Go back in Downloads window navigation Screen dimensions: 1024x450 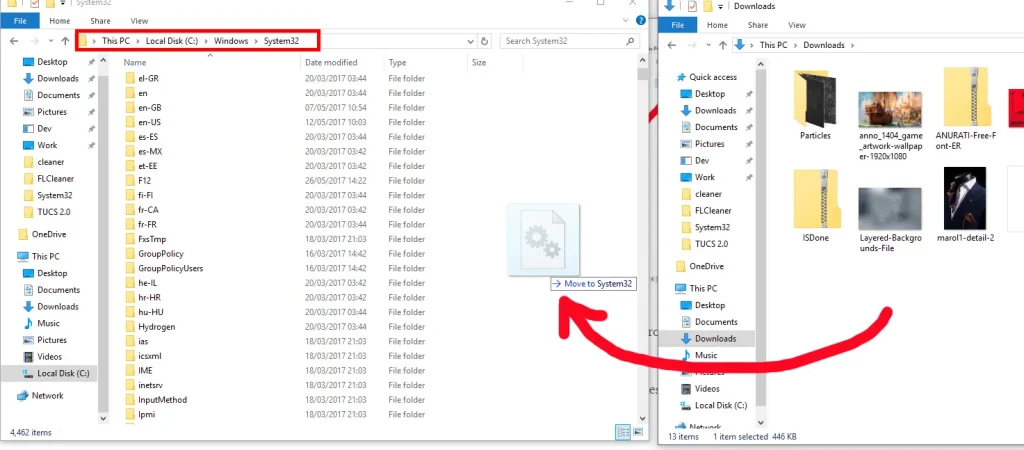[x=671, y=45]
